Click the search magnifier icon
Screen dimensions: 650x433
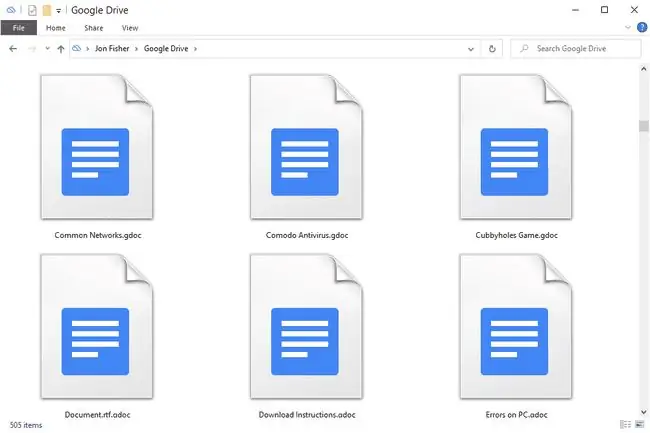tap(524, 48)
